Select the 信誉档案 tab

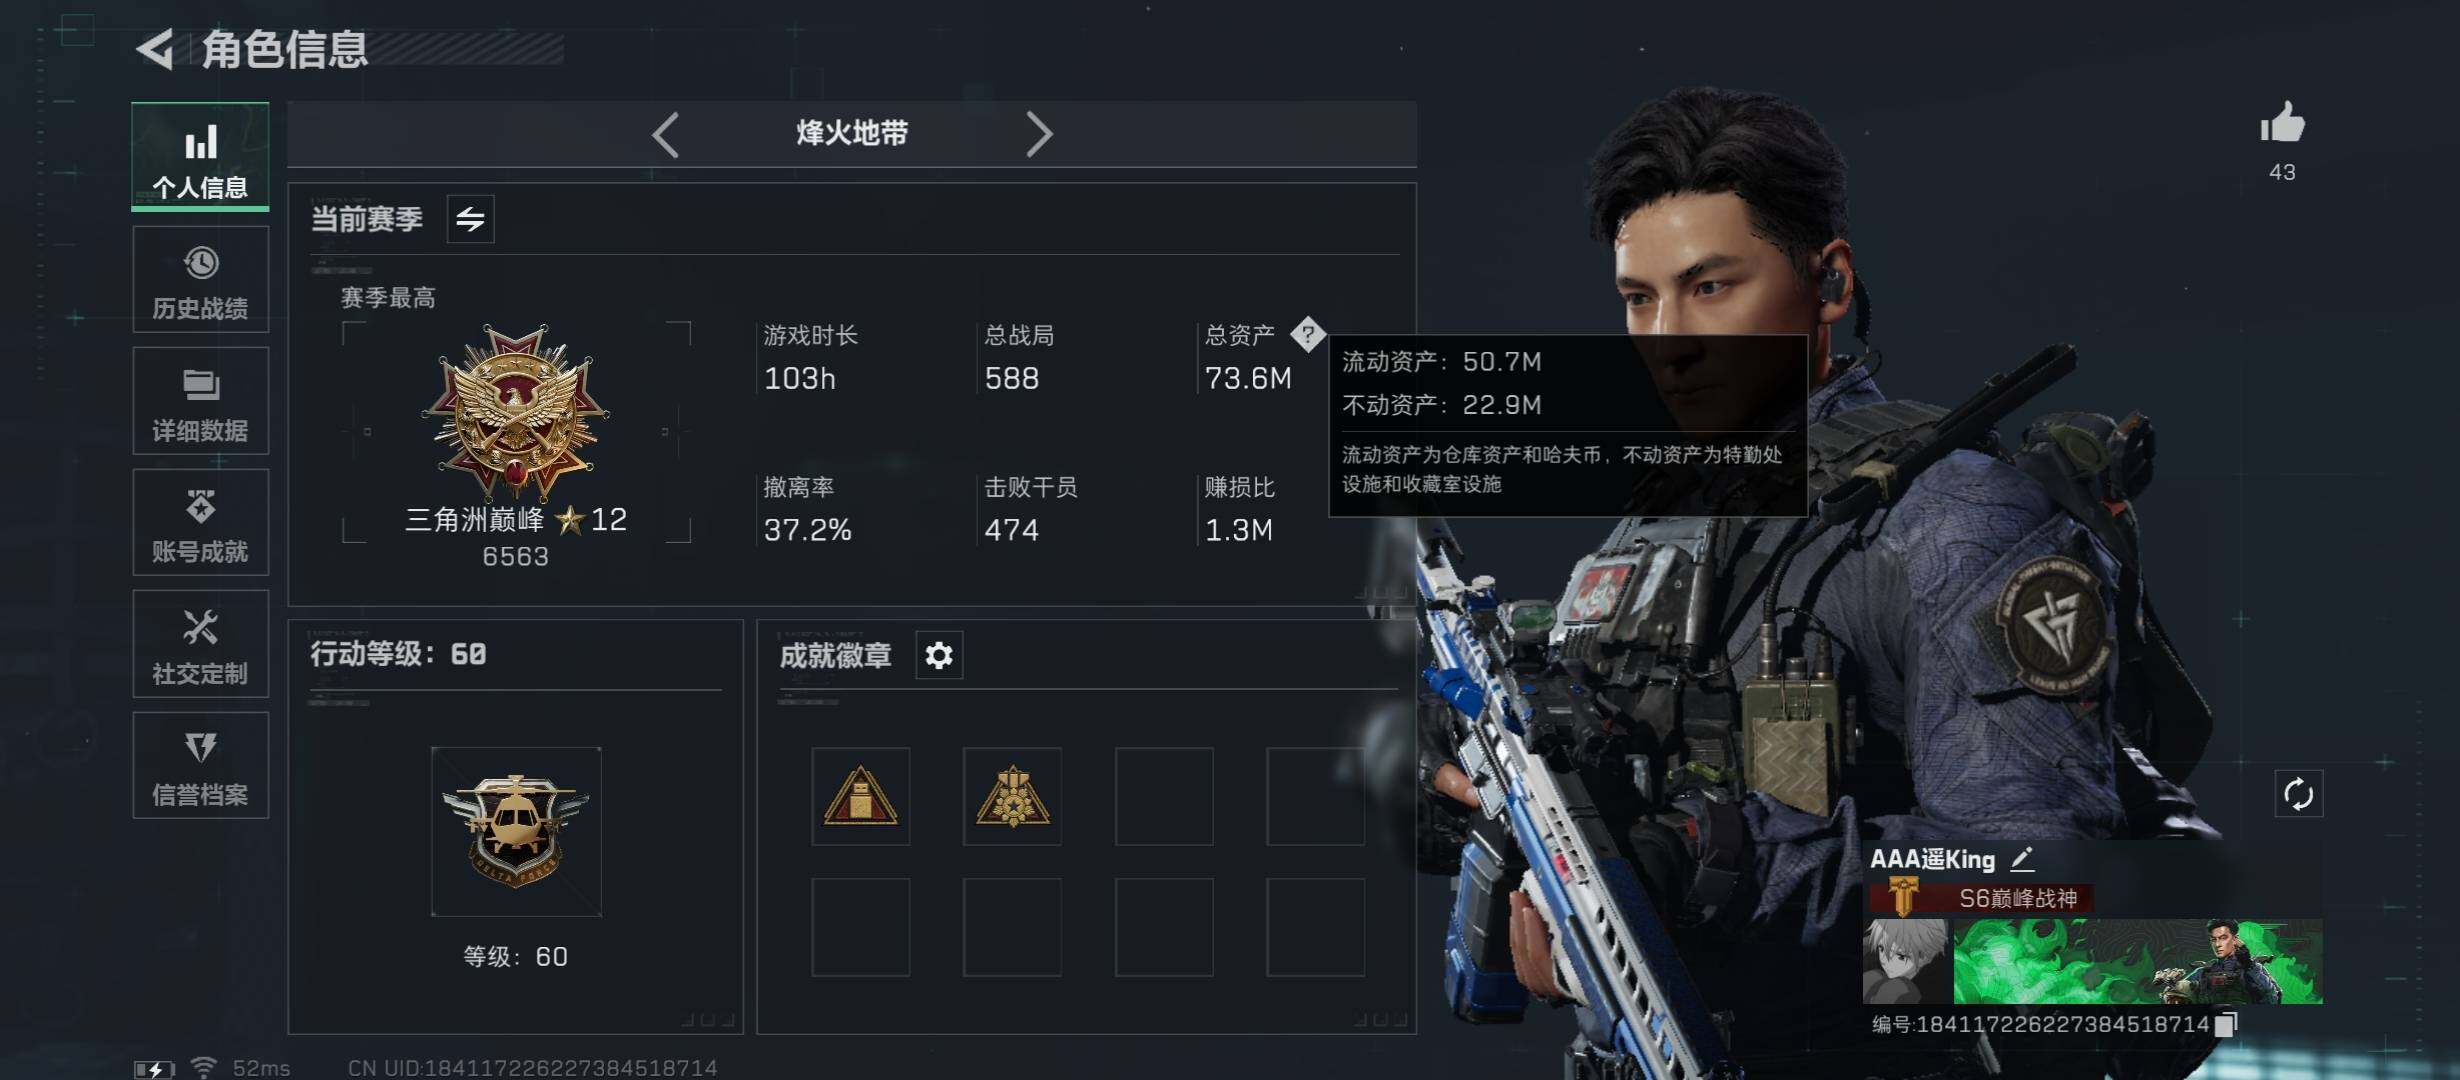click(200, 766)
